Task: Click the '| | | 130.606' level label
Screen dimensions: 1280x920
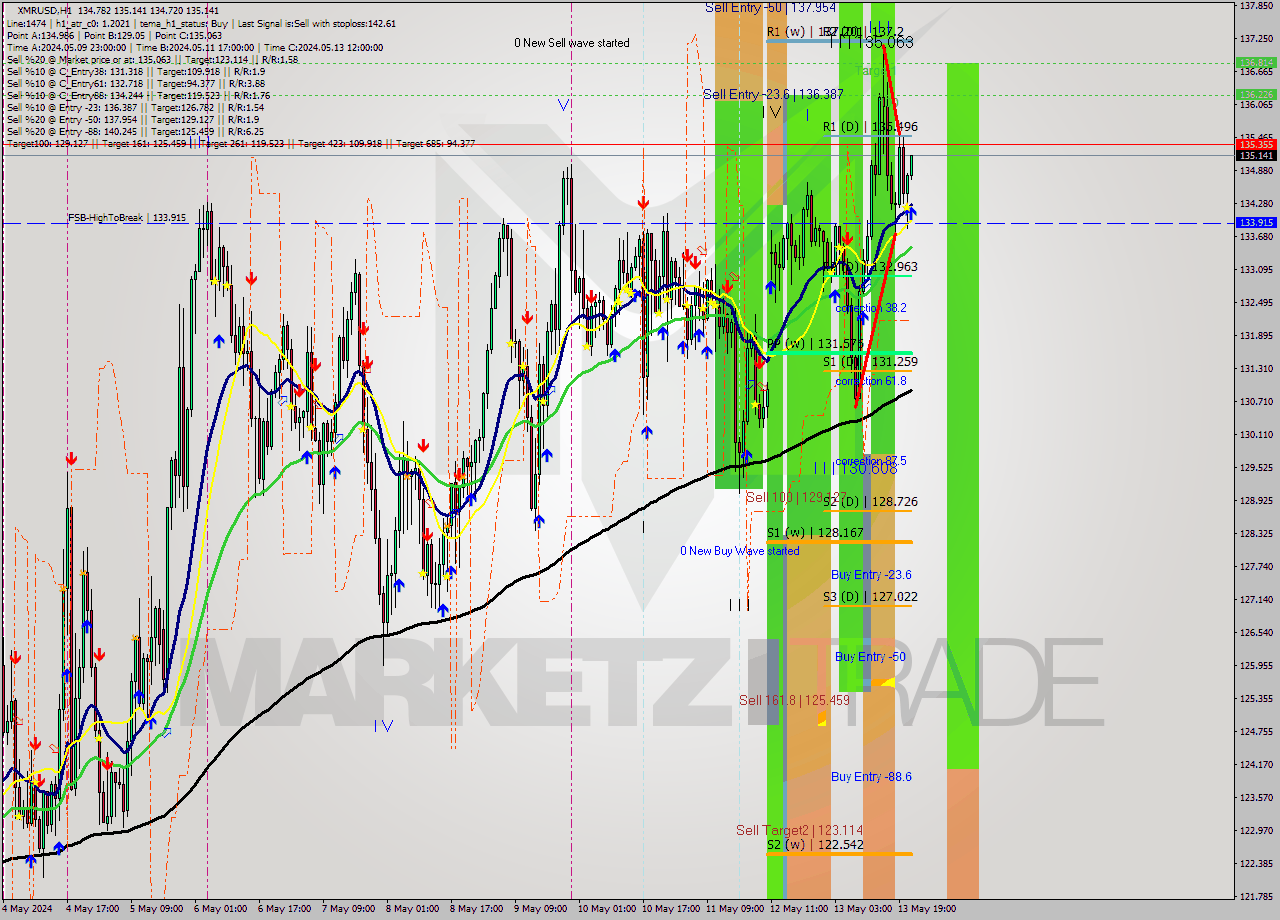Action: tap(854, 468)
